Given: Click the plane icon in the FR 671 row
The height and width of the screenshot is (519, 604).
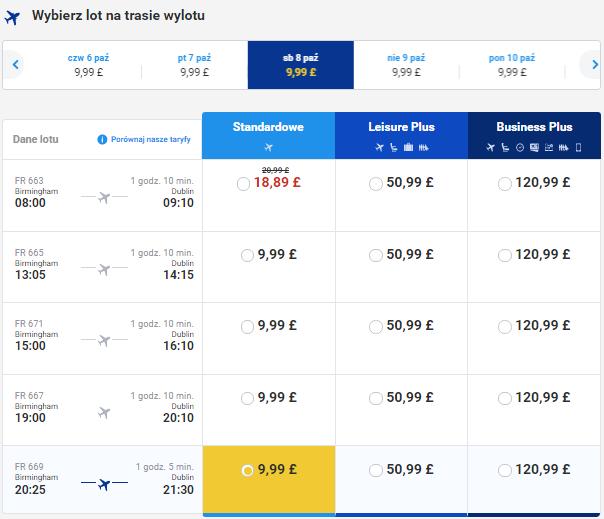Looking at the screenshot, I should pos(104,340).
